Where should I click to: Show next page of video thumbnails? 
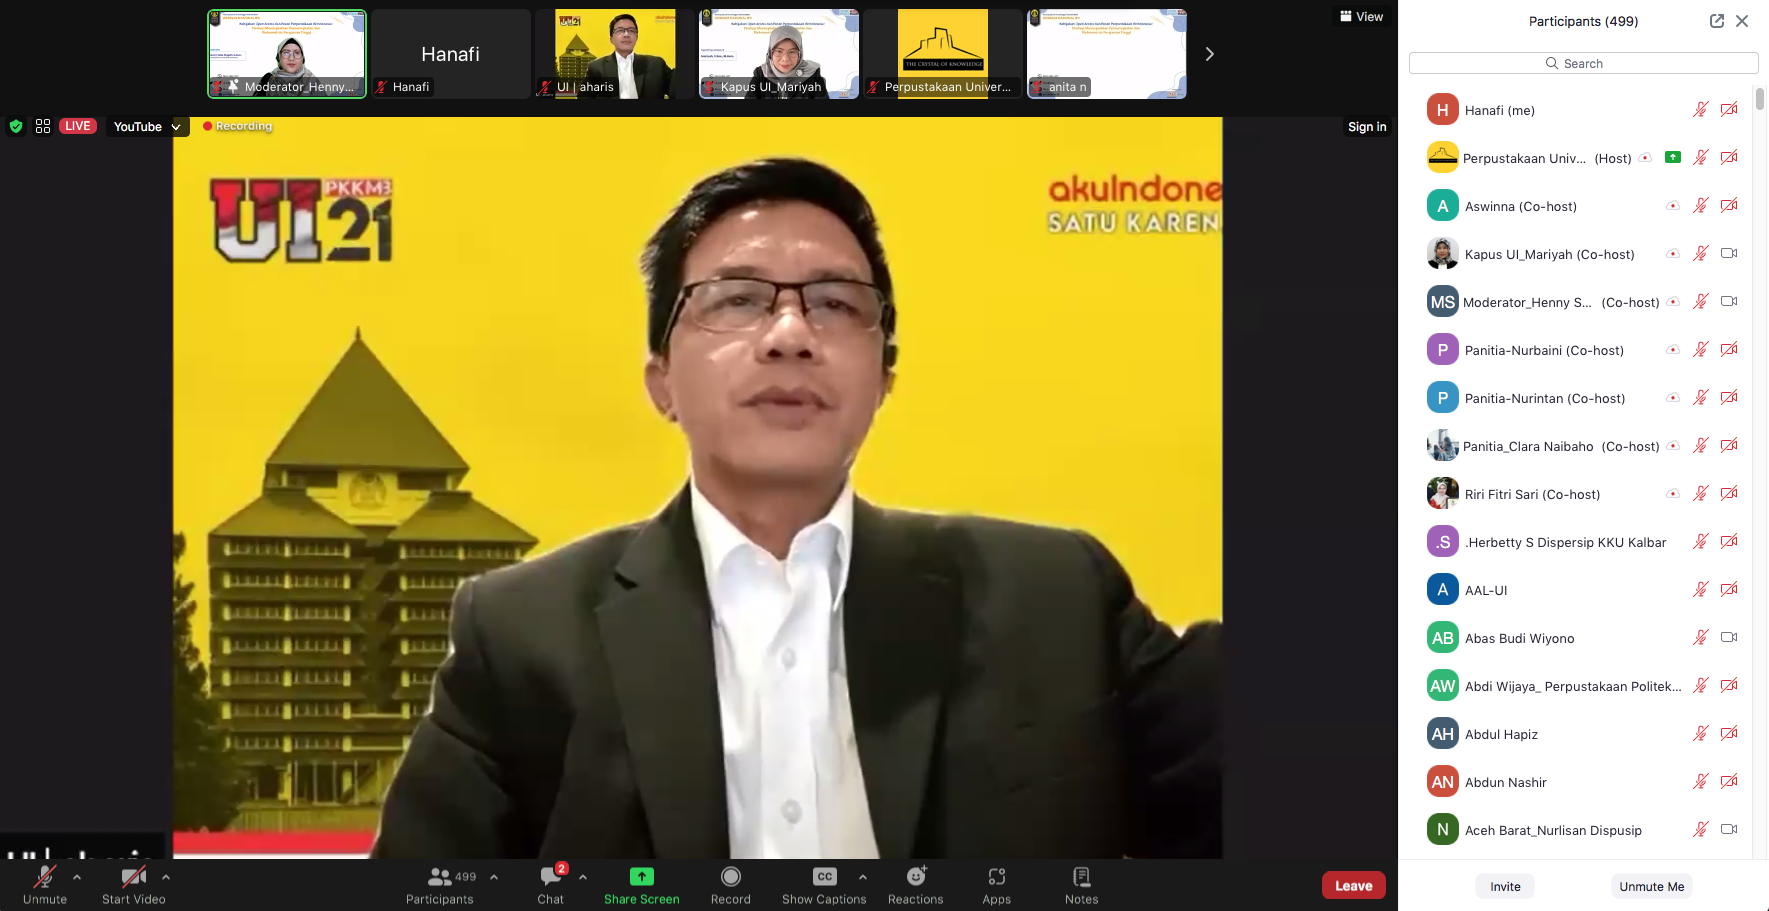coord(1210,54)
